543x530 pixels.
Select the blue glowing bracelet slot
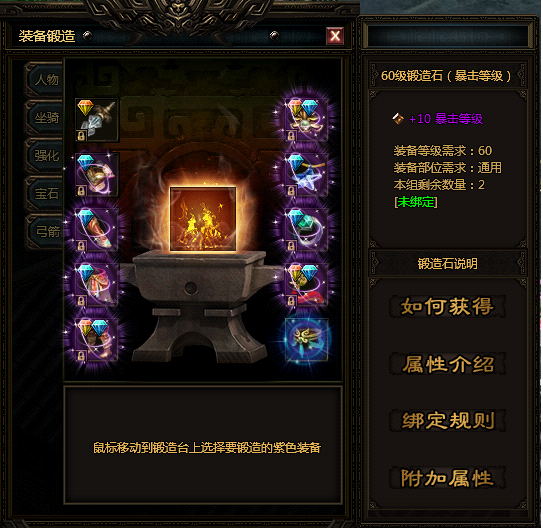306,340
